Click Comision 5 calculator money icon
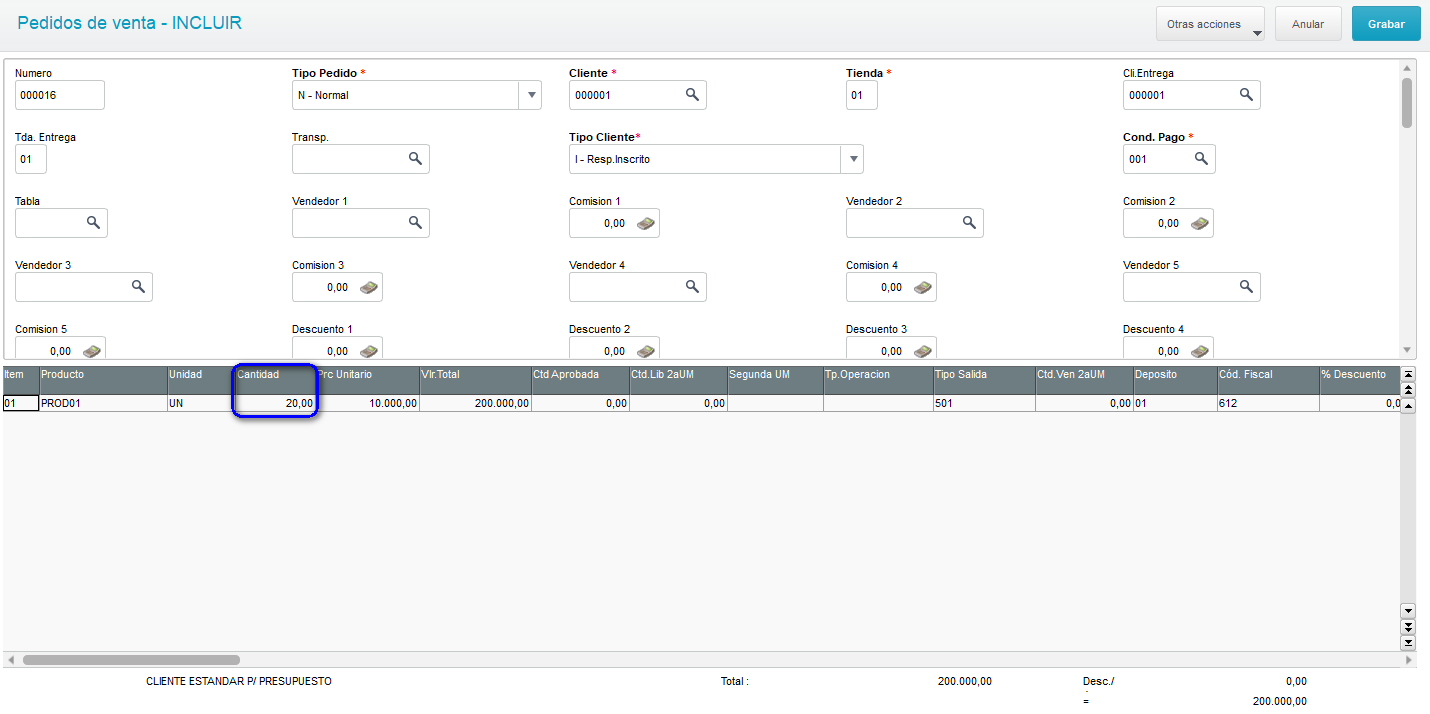The width and height of the screenshot is (1430, 714). pyautogui.click(x=92, y=350)
